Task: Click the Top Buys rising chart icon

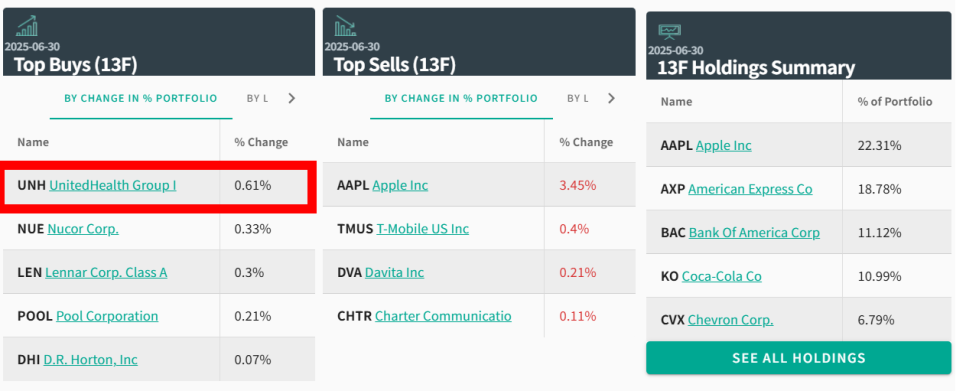Action: [27, 26]
